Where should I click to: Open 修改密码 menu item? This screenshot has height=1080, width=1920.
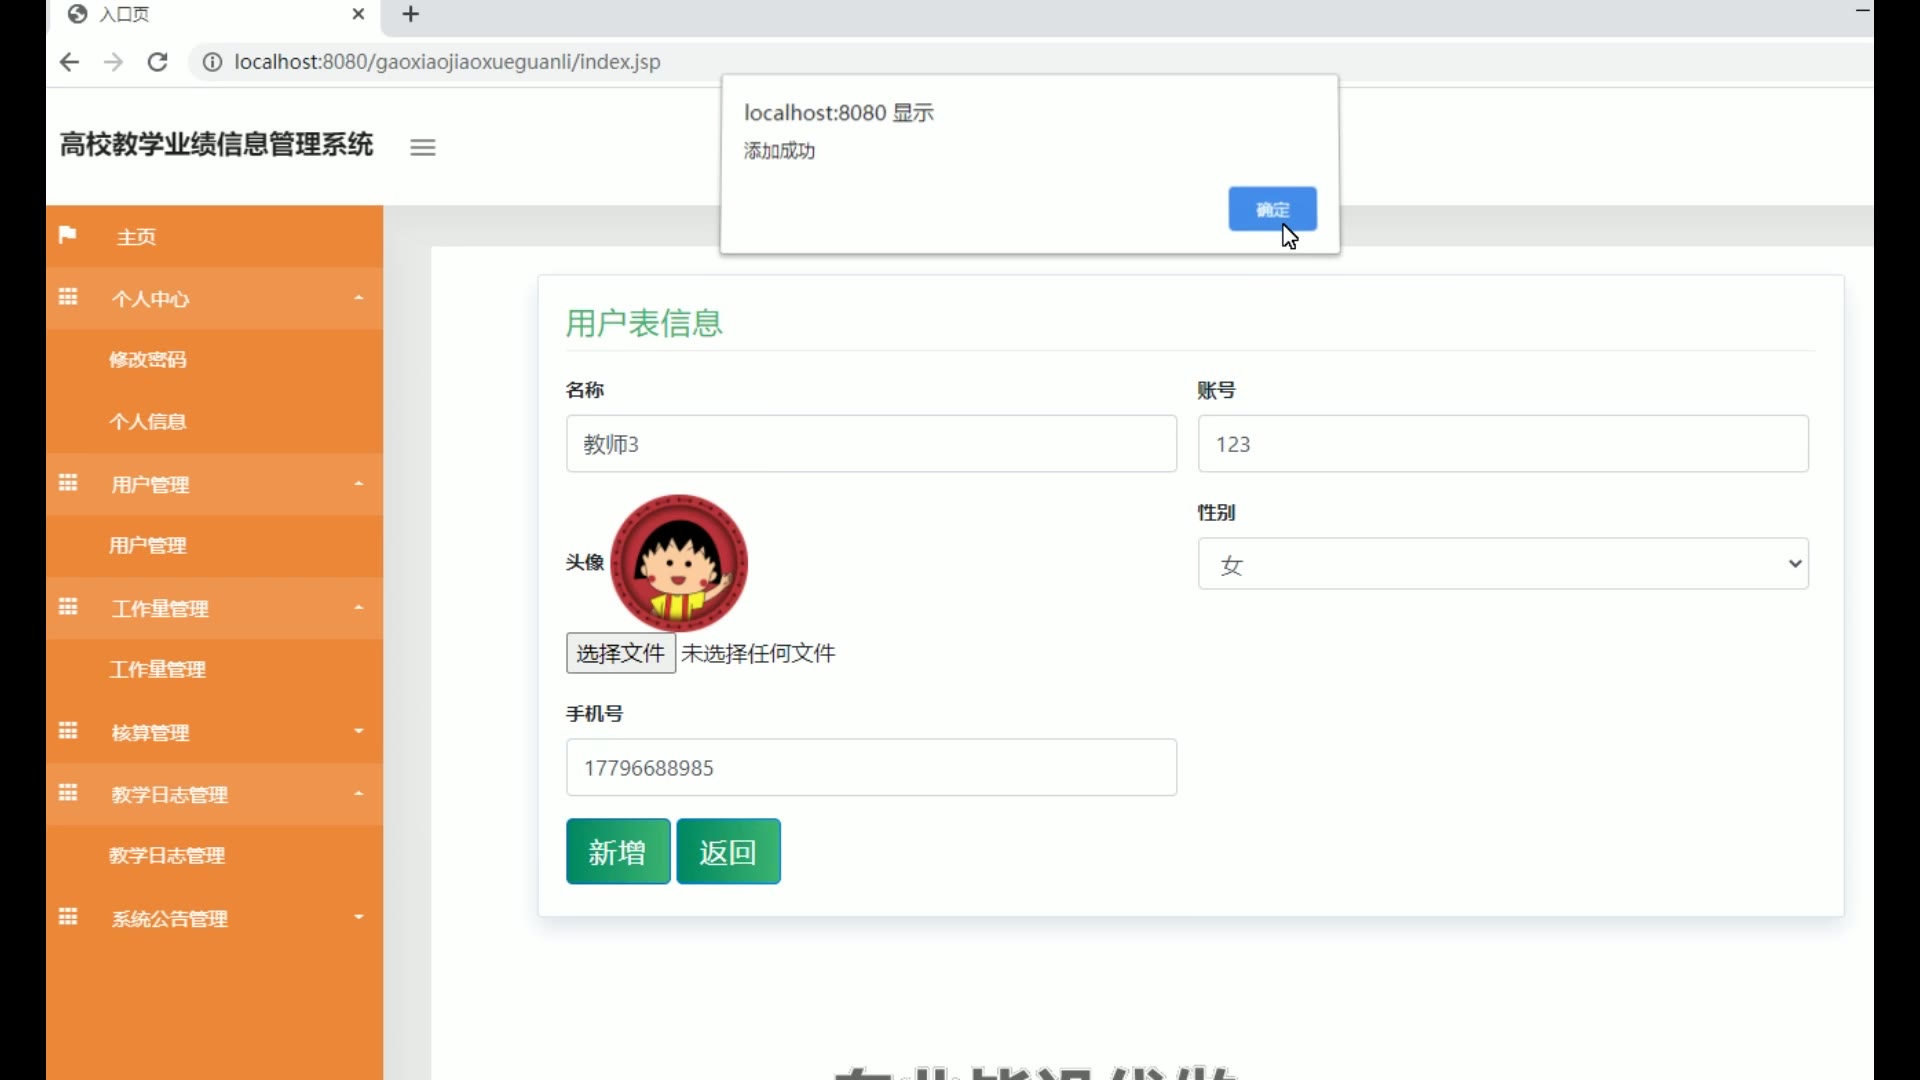click(148, 360)
